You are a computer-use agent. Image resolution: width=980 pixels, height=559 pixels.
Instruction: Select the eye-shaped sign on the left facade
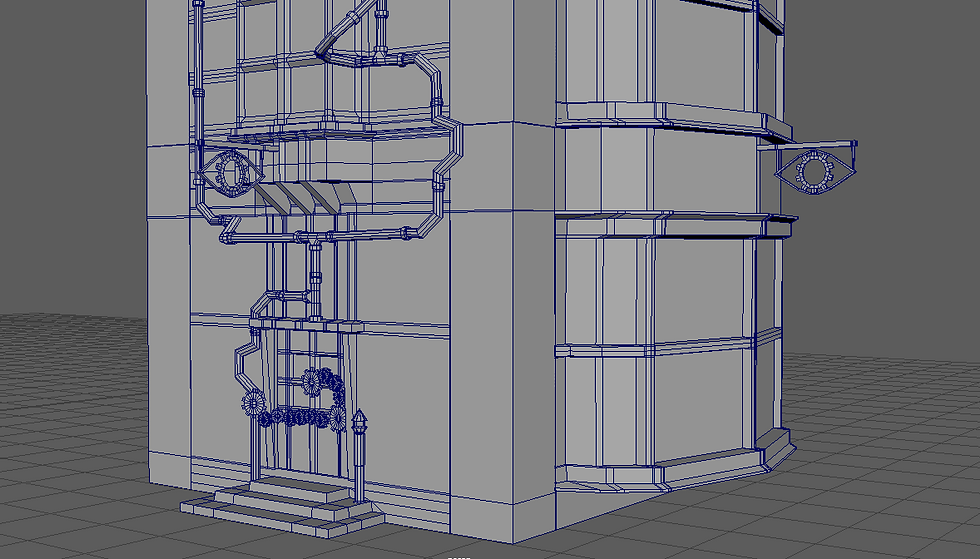tap(229, 173)
